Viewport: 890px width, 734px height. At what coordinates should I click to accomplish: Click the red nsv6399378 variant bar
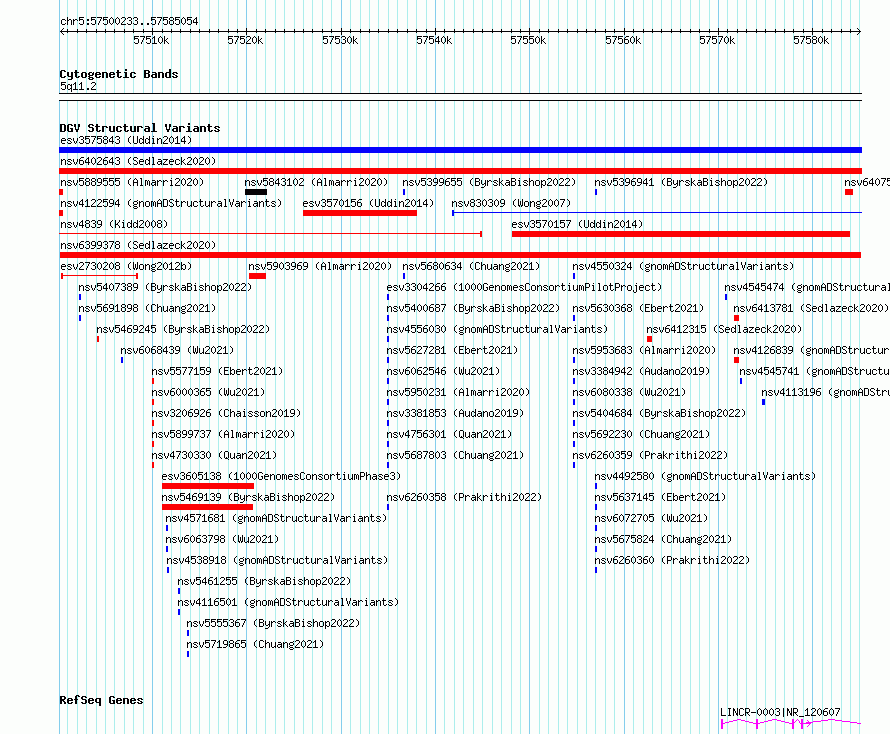460,255
